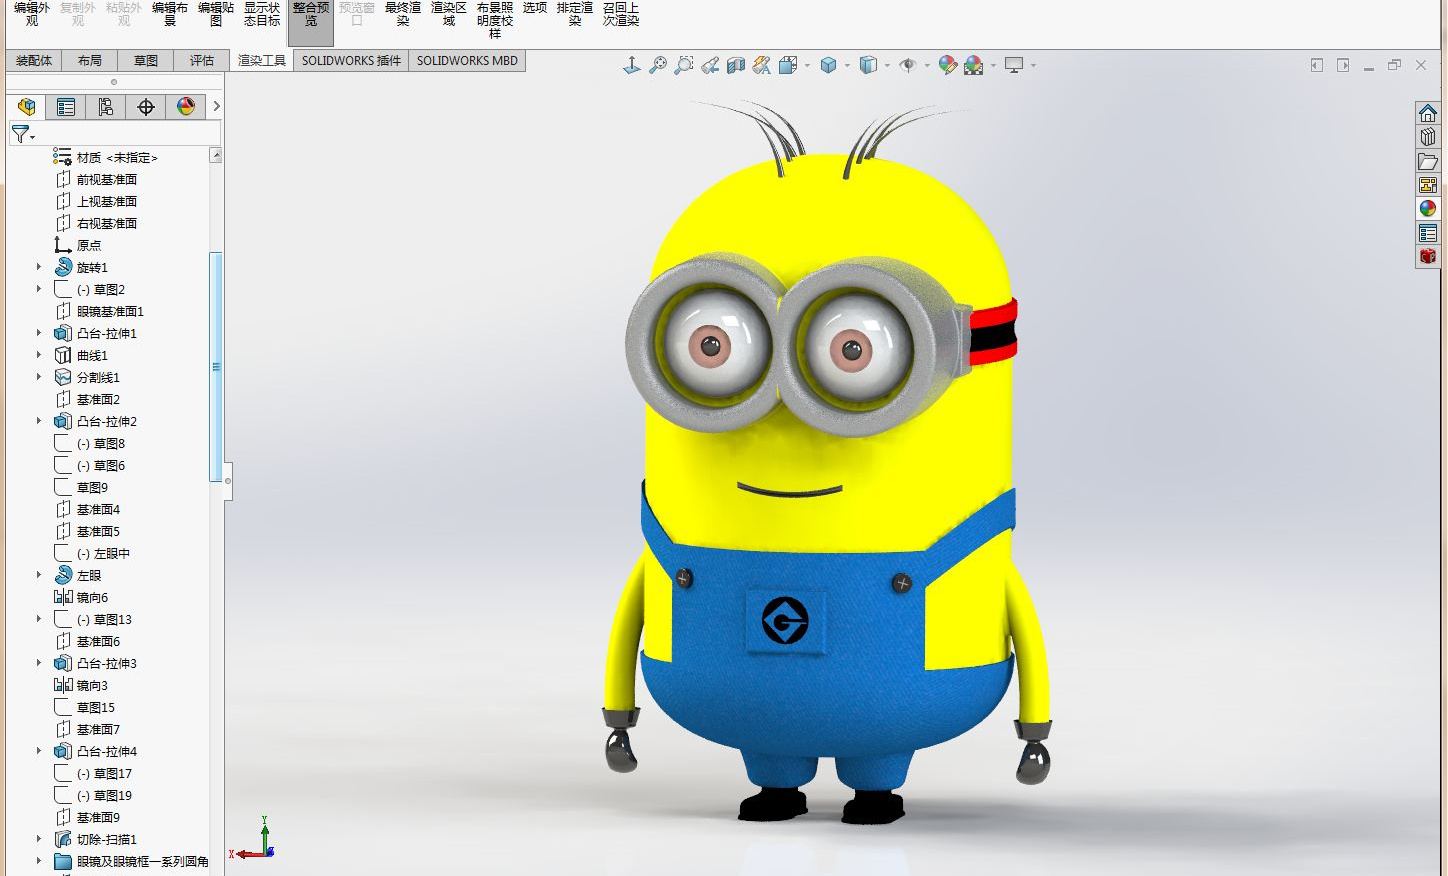Click the feature tree filter funnel icon

(21, 133)
